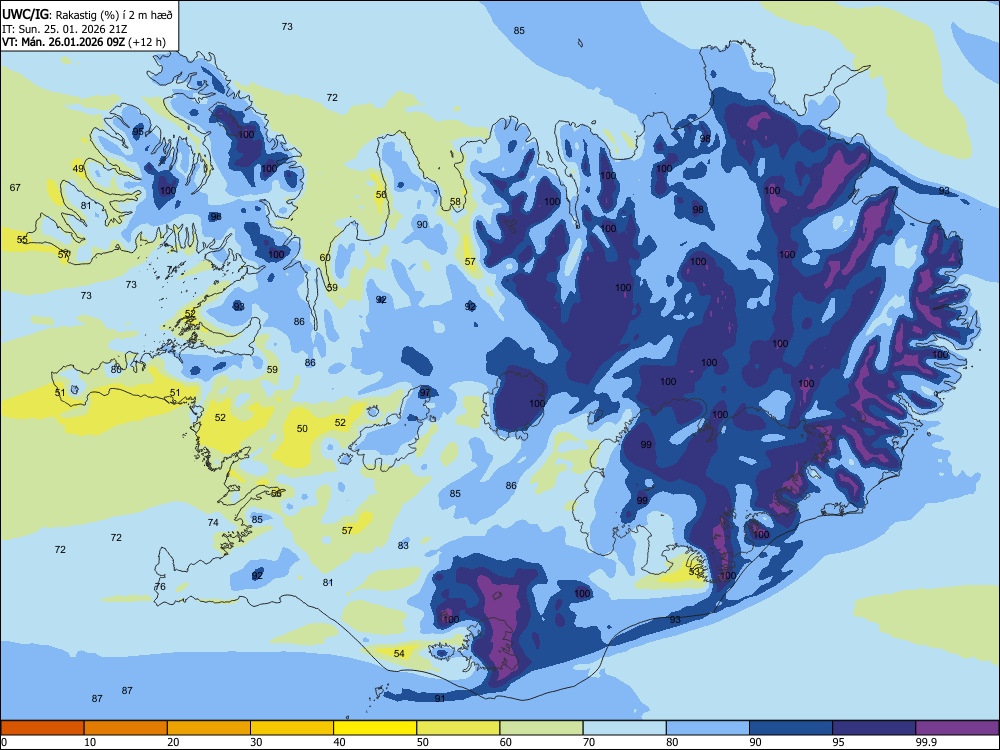Click the '49' humidity value on the map
Screen dimensions: 1000x750
[x=78, y=169]
